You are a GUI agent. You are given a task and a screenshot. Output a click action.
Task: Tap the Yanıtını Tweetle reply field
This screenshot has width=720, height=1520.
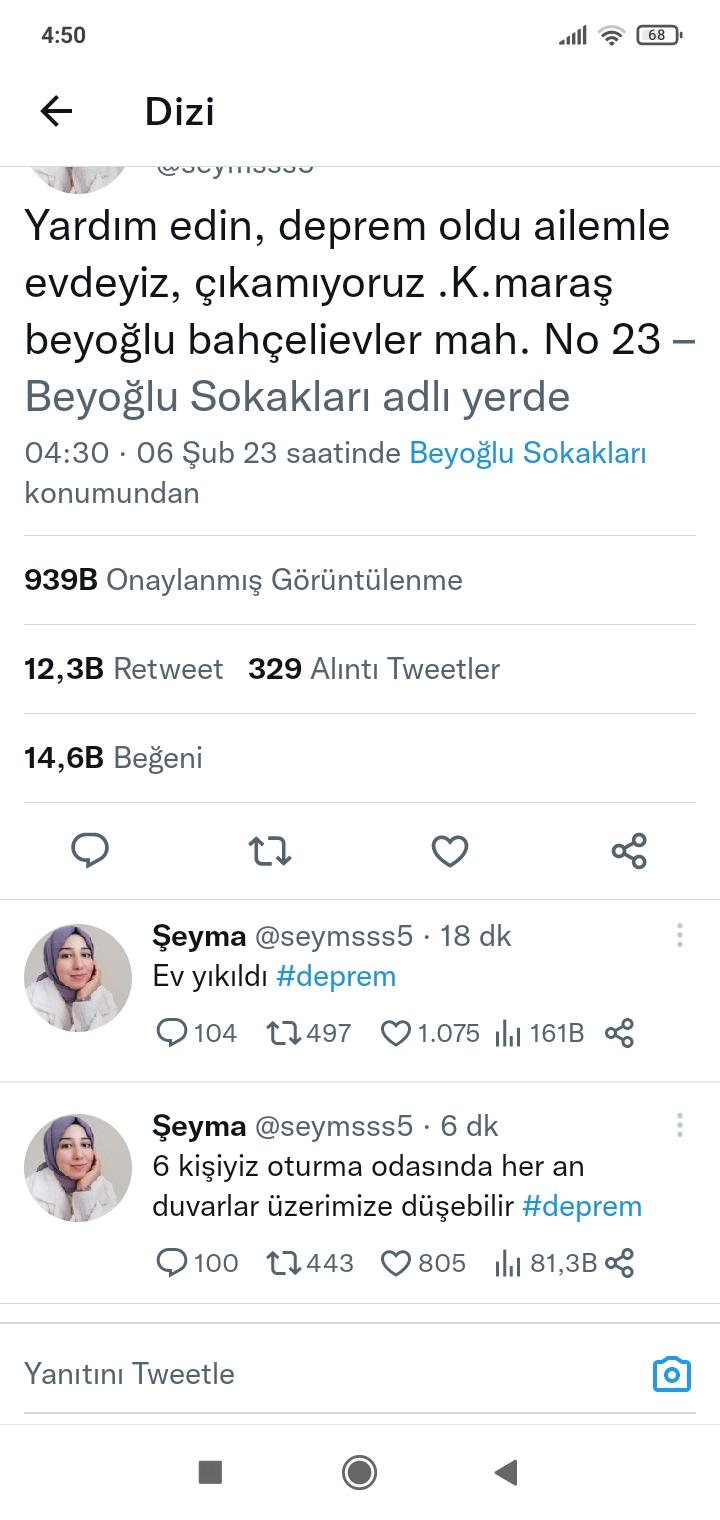[x=300, y=1374]
